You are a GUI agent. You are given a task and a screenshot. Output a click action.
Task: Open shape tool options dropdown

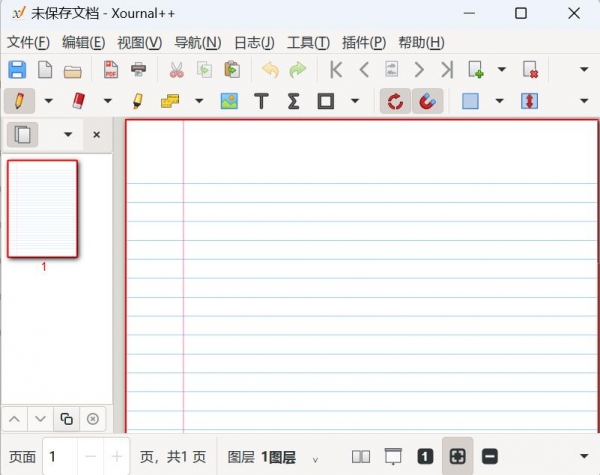355,101
